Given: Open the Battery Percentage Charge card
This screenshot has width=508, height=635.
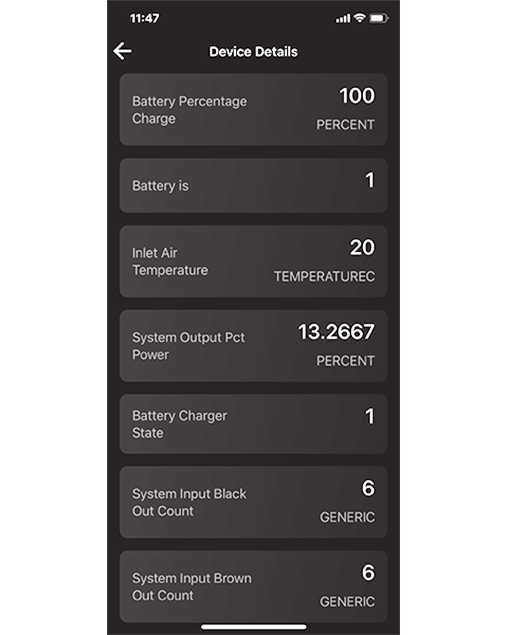Looking at the screenshot, I should point(254,109).
